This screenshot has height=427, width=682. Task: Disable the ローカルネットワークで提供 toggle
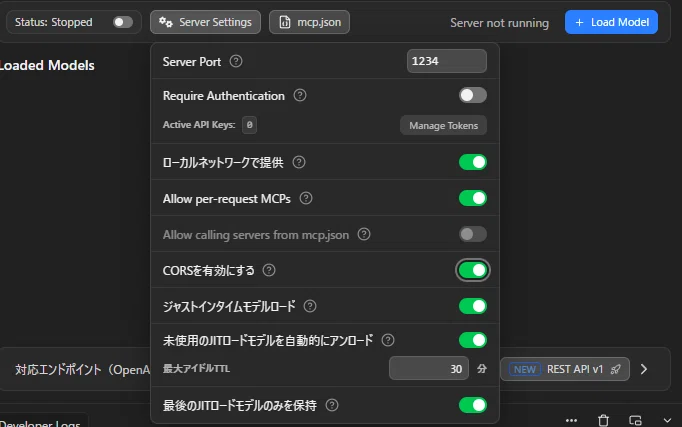click(x=473, y=162)
